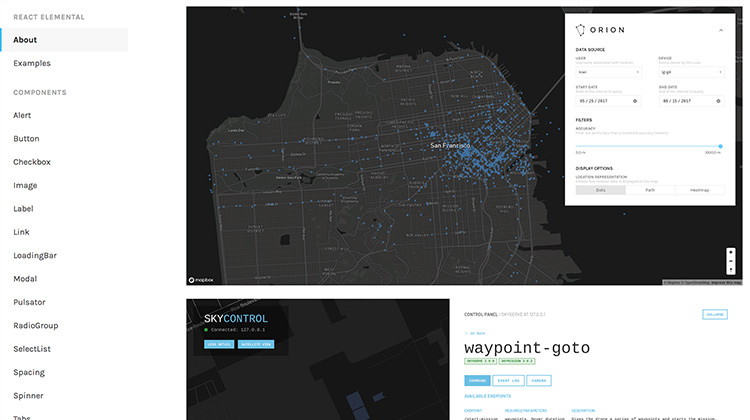750x420 pixels.
Task: Select Path location representation
Action: click(x=650, y=189)
